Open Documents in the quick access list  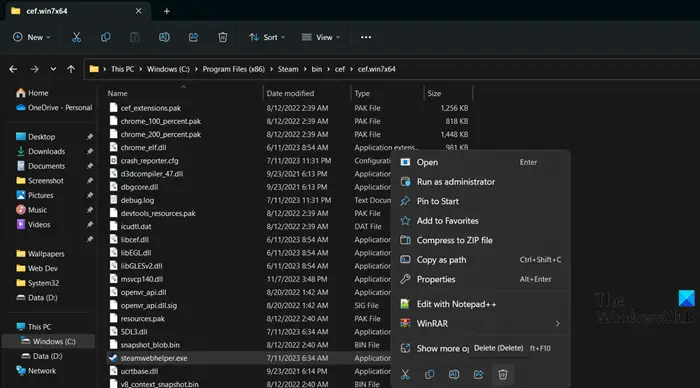[x=41, y=166]
